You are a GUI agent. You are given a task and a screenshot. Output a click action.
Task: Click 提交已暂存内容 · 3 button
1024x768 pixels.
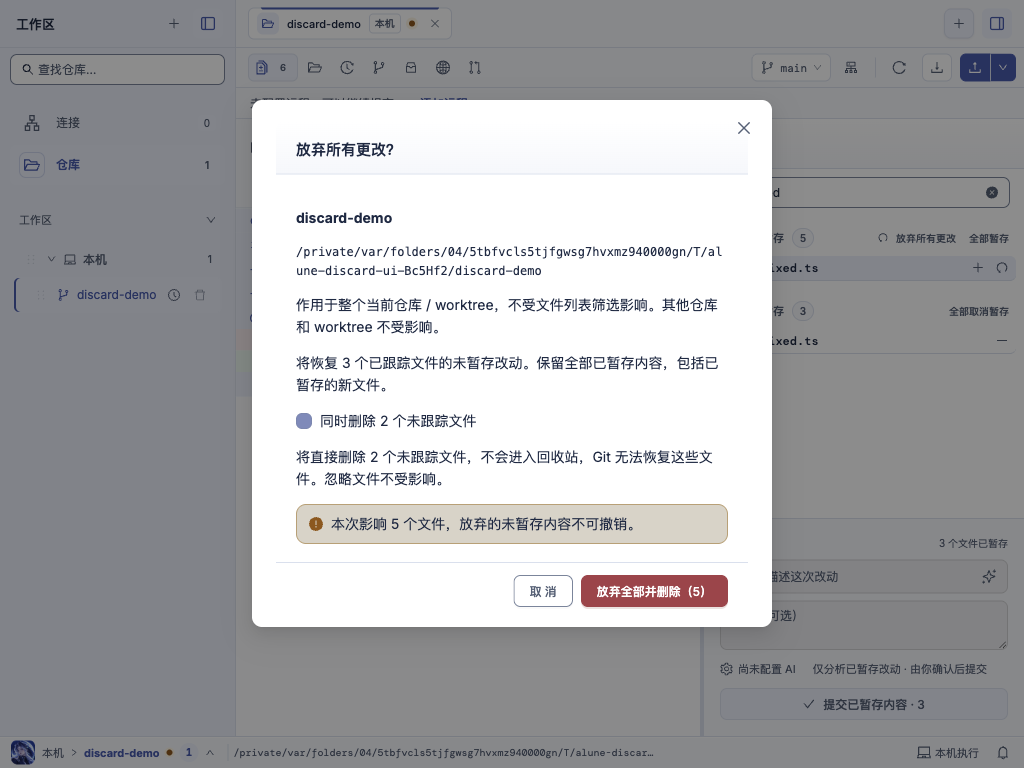[863, 704]
